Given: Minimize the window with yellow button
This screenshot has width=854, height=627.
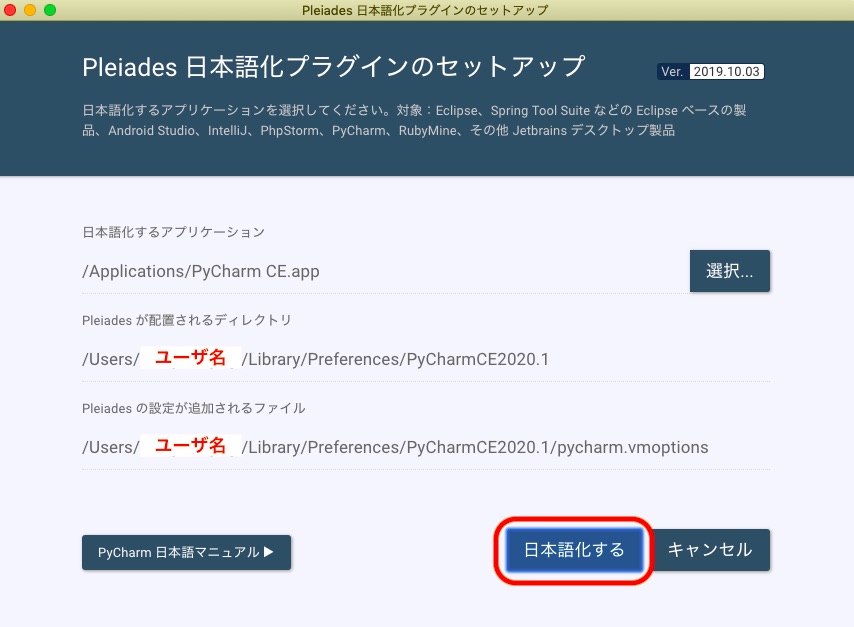Looking at the screenshot, I should point(30,10).
